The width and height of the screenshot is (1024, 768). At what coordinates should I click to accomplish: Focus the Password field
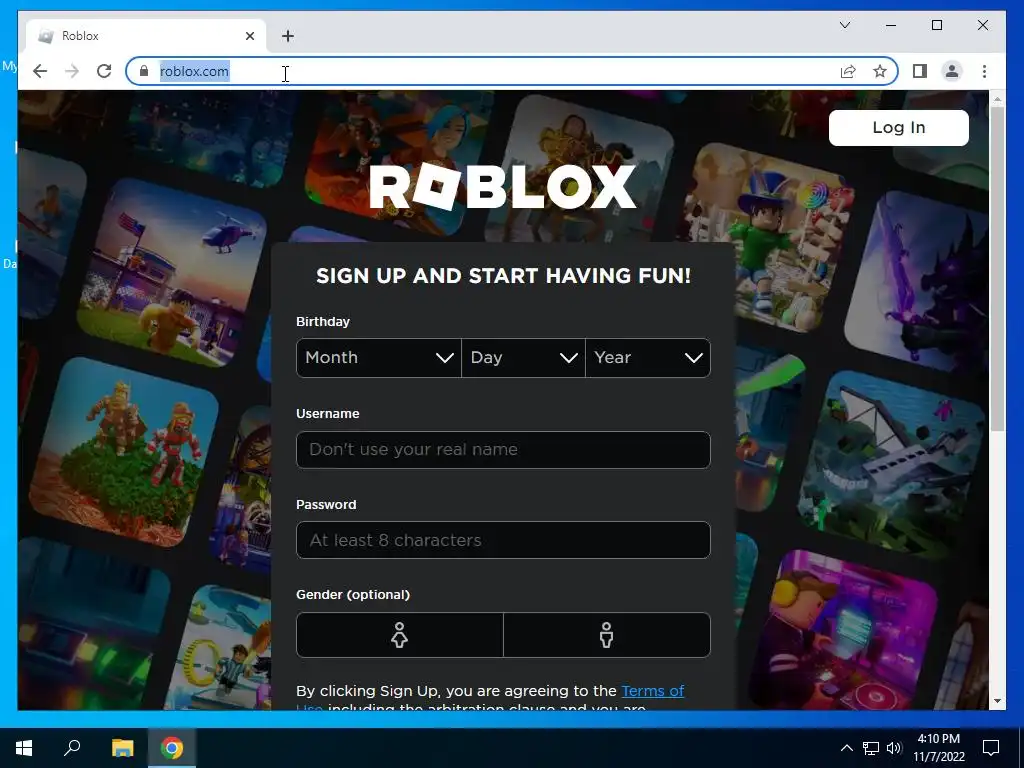coord(503,540)
